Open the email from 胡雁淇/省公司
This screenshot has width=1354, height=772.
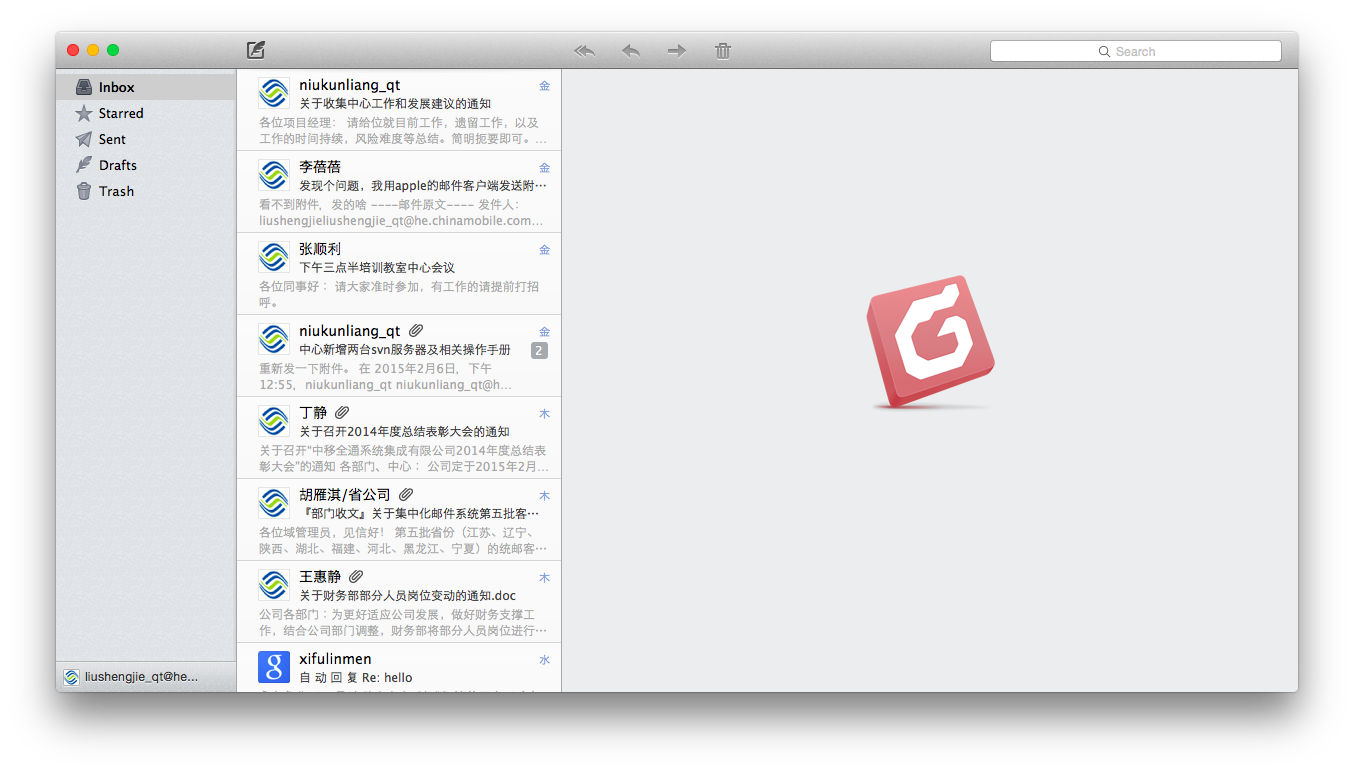point(399,520)
